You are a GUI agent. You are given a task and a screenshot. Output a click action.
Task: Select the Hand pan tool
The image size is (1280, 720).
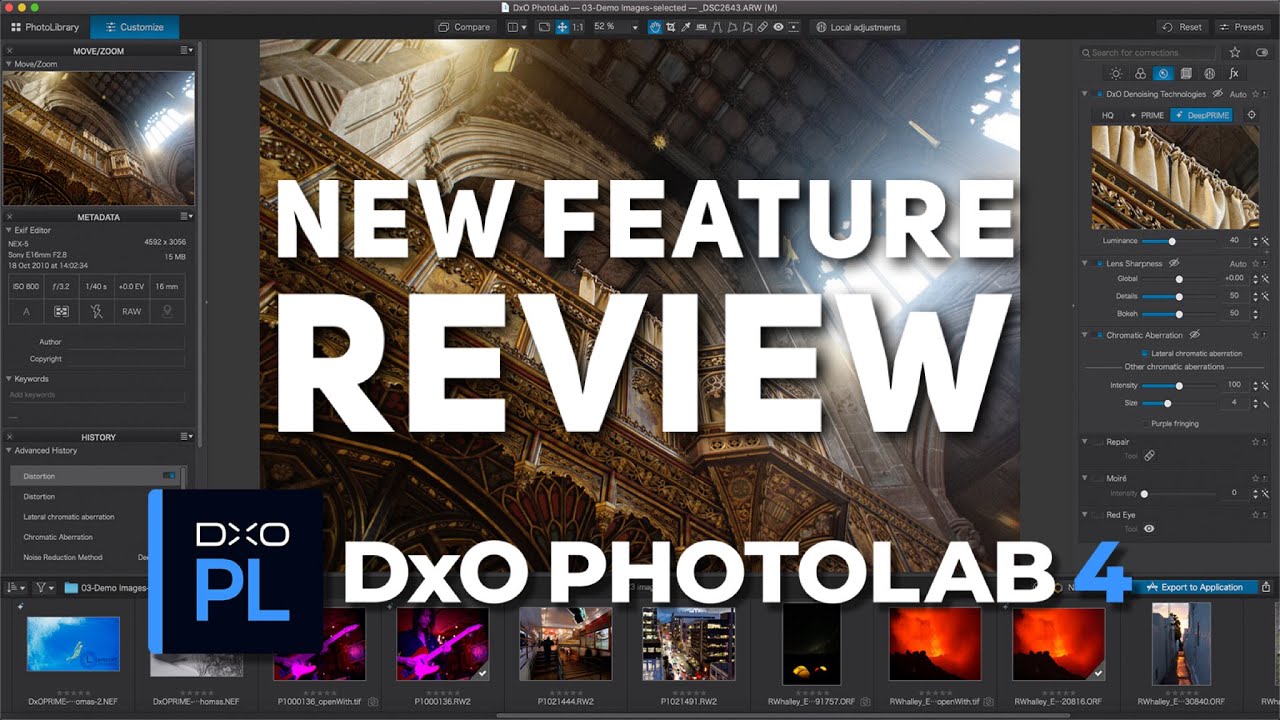click(x=655, y=27)
